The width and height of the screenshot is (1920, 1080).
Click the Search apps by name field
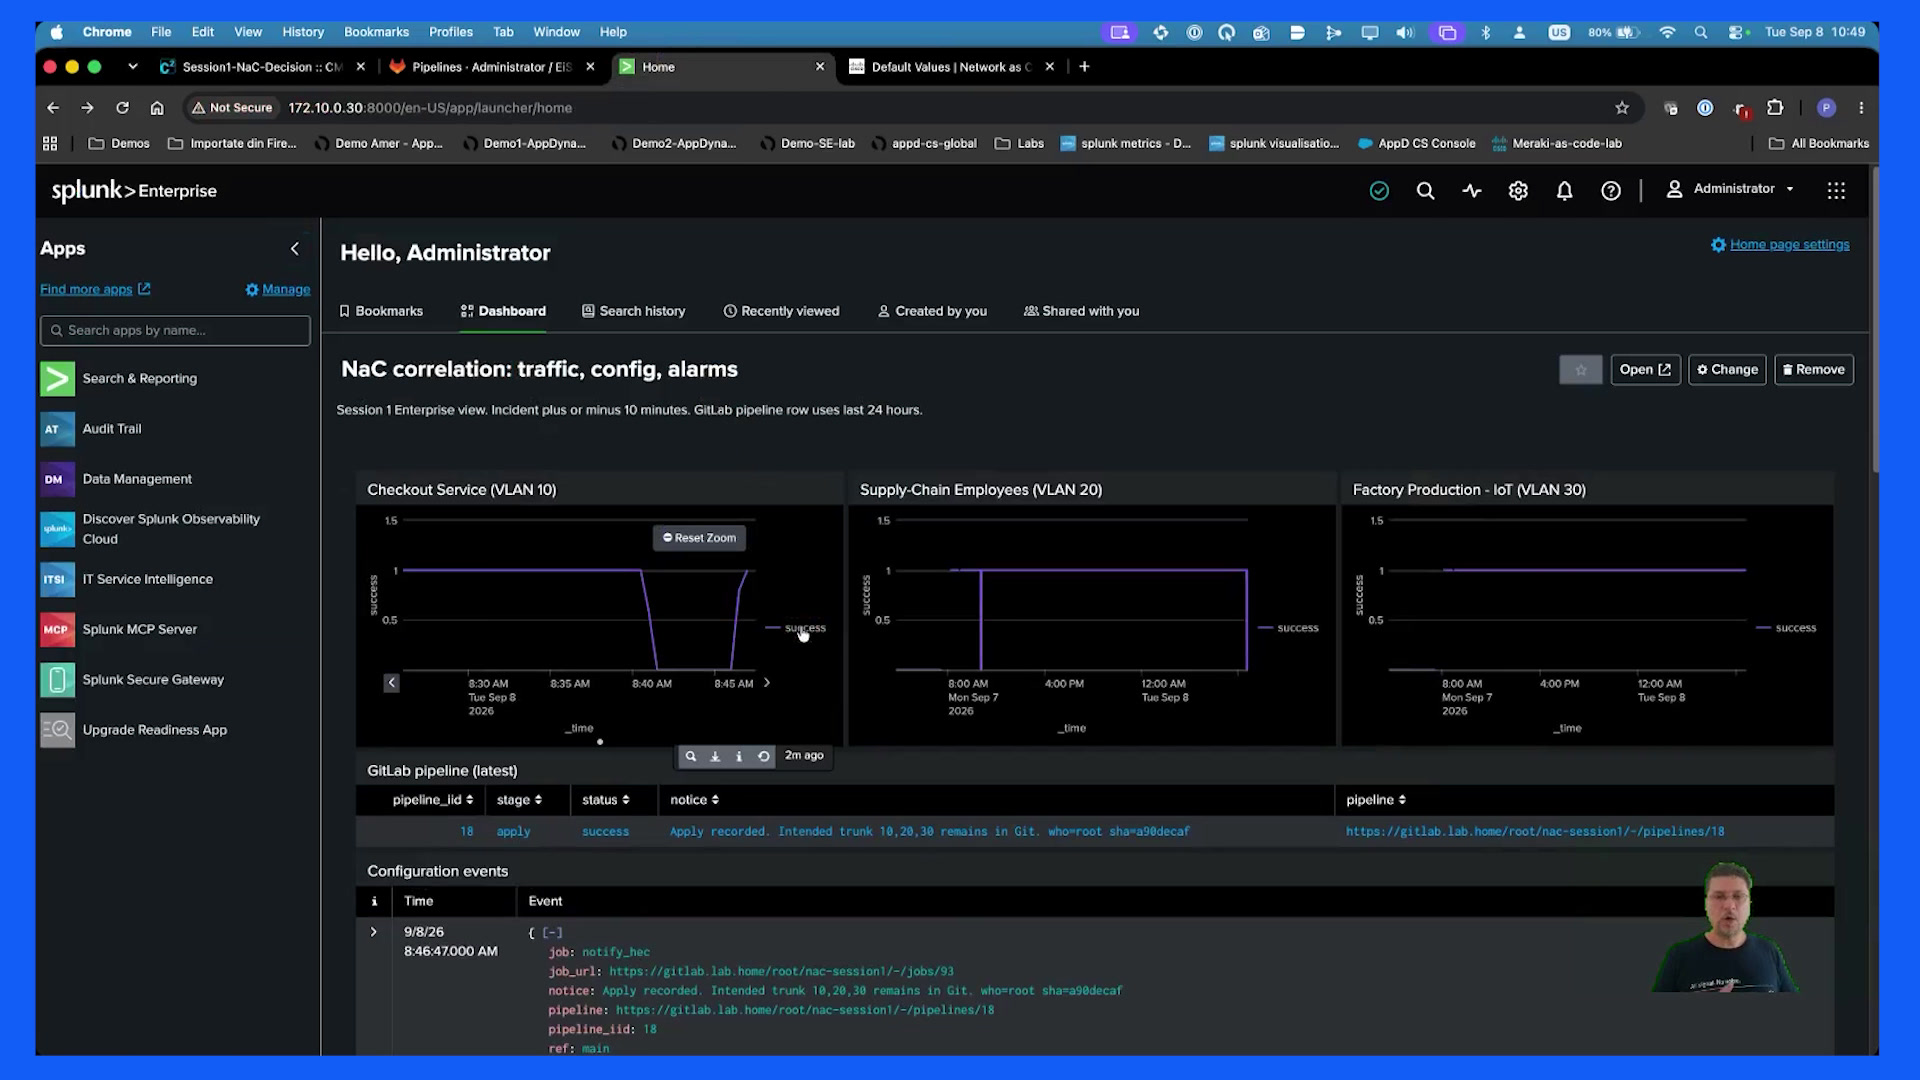[175, 331]
